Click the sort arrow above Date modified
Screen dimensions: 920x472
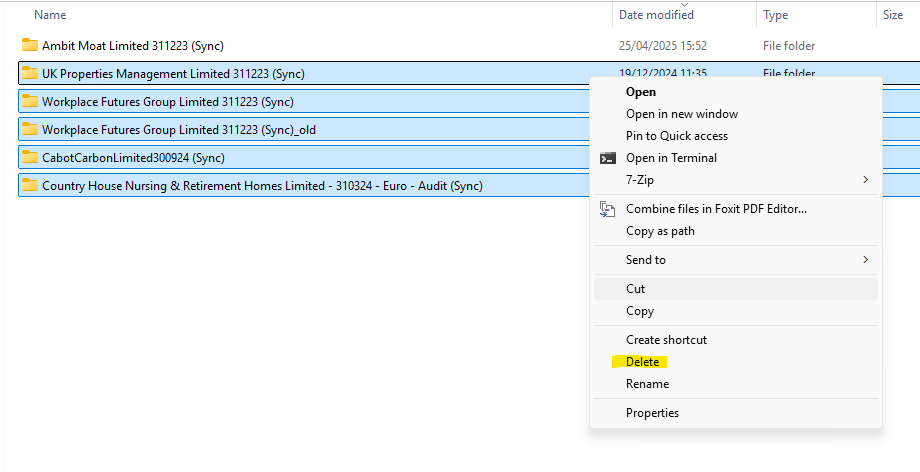click(x=684, y=5)
